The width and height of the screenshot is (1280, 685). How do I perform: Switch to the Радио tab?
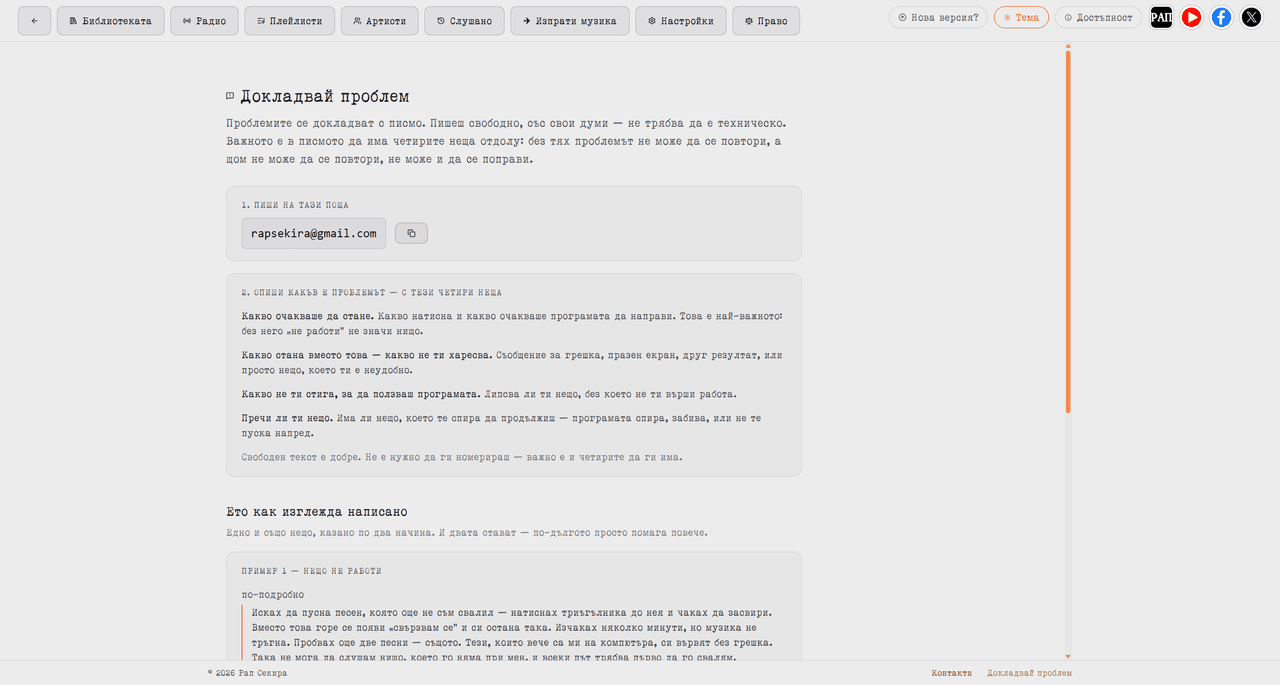click(204, 20)
